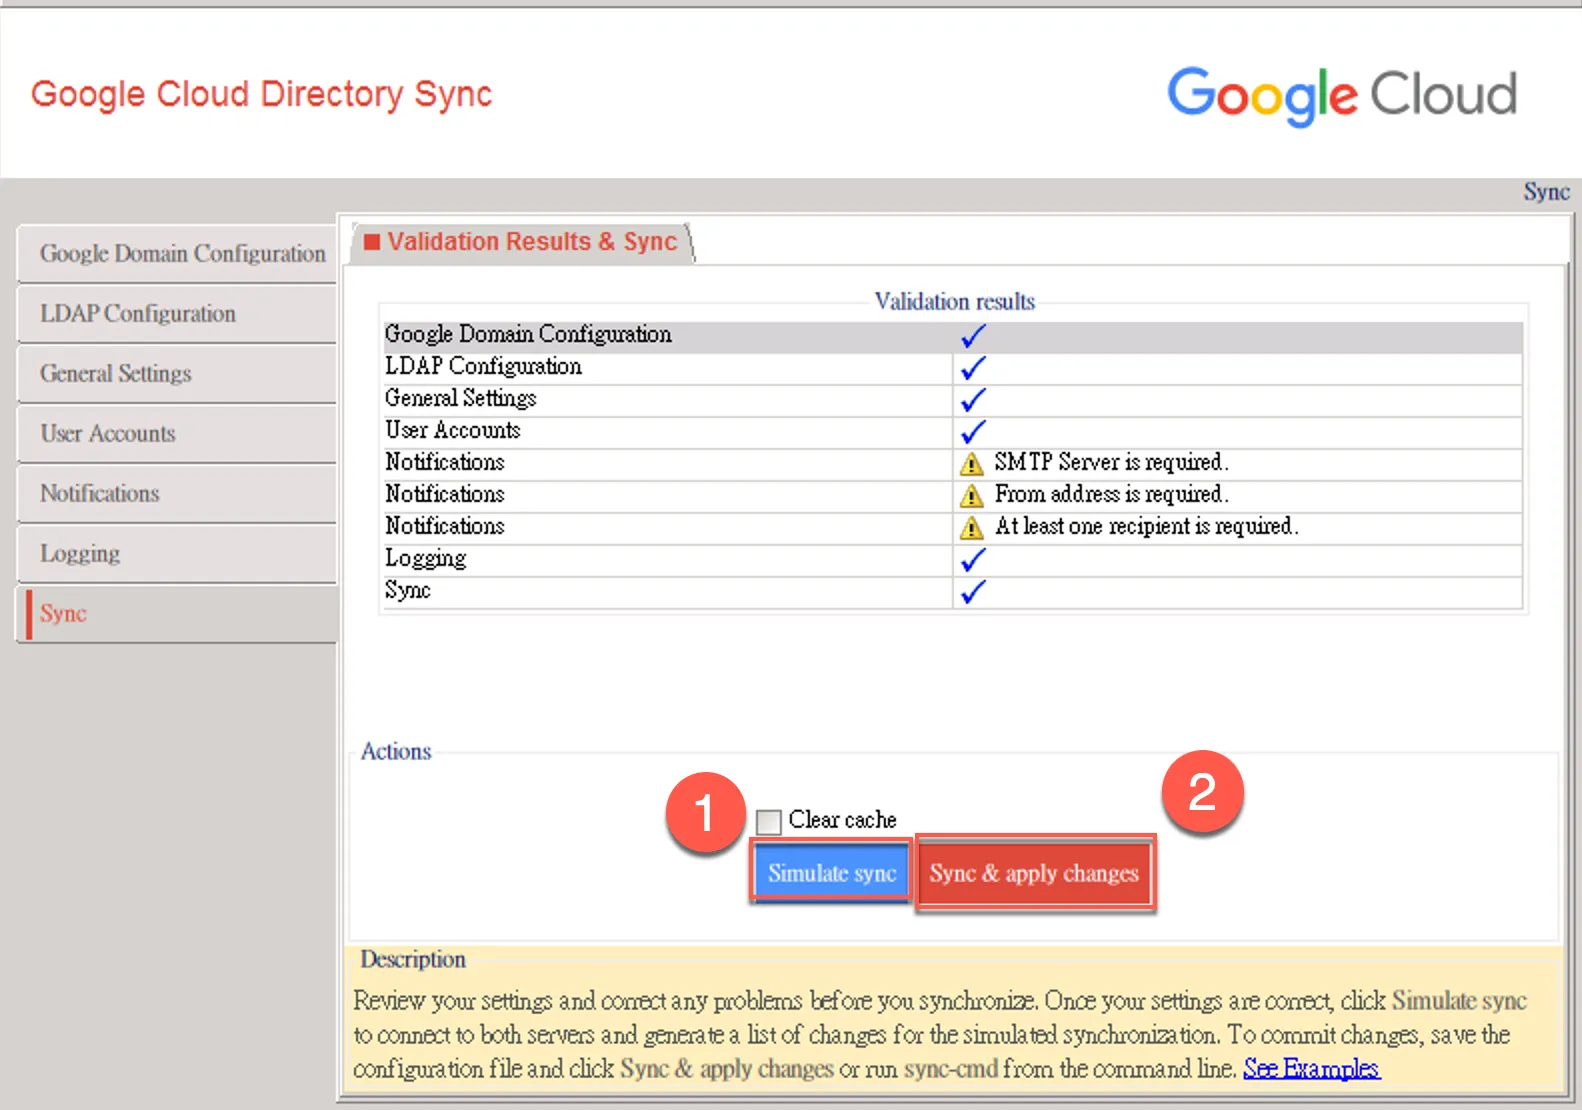Image resolution: width=1582 pixels, height=1110 pixels.
Task: Click the Validation results heading
Action: click(954, 302)
